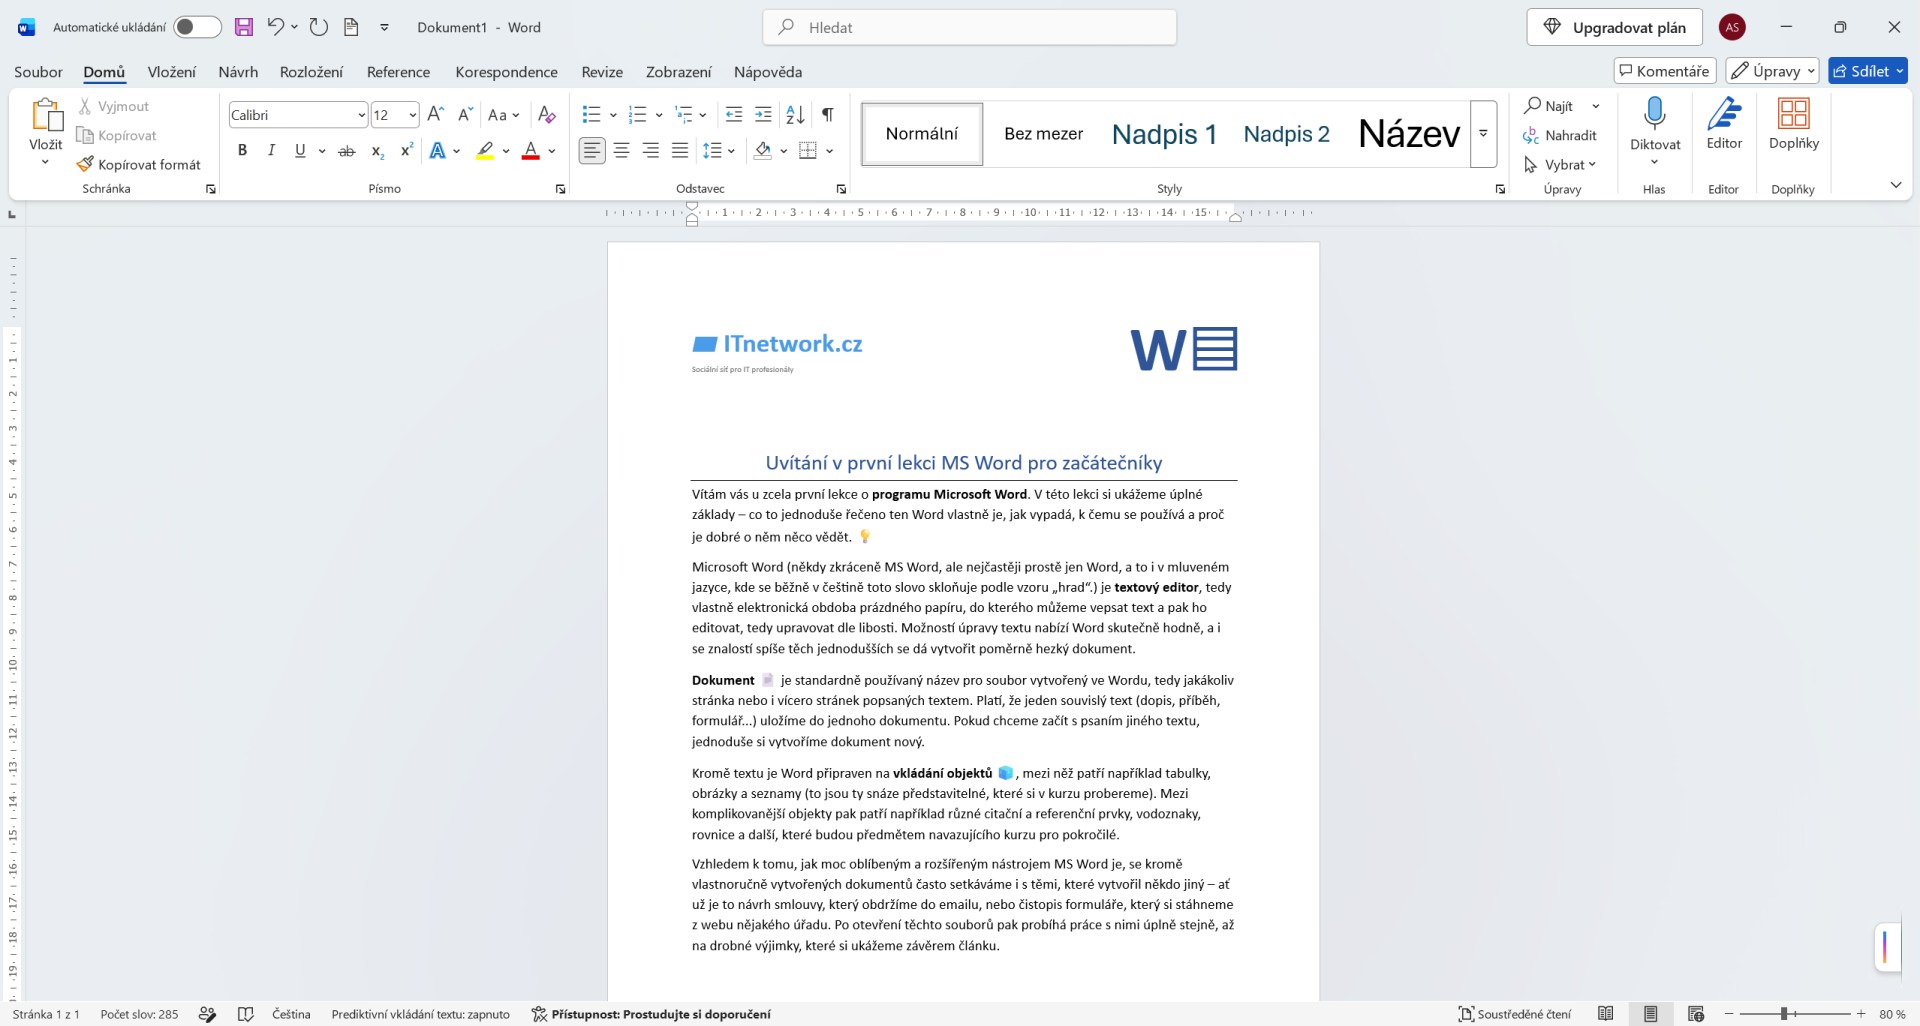
Task: Toggle underline formatting
Action: click(300, 151)
